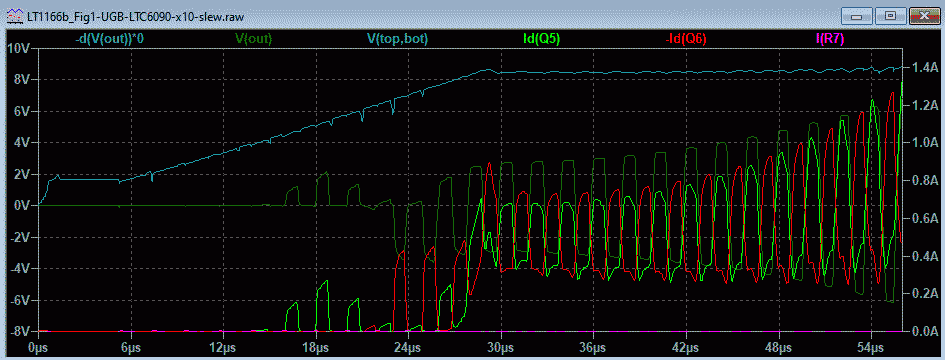Click the 36µs time axis label
The height and width of the screenshot is (360, 945).
point(592,349)
